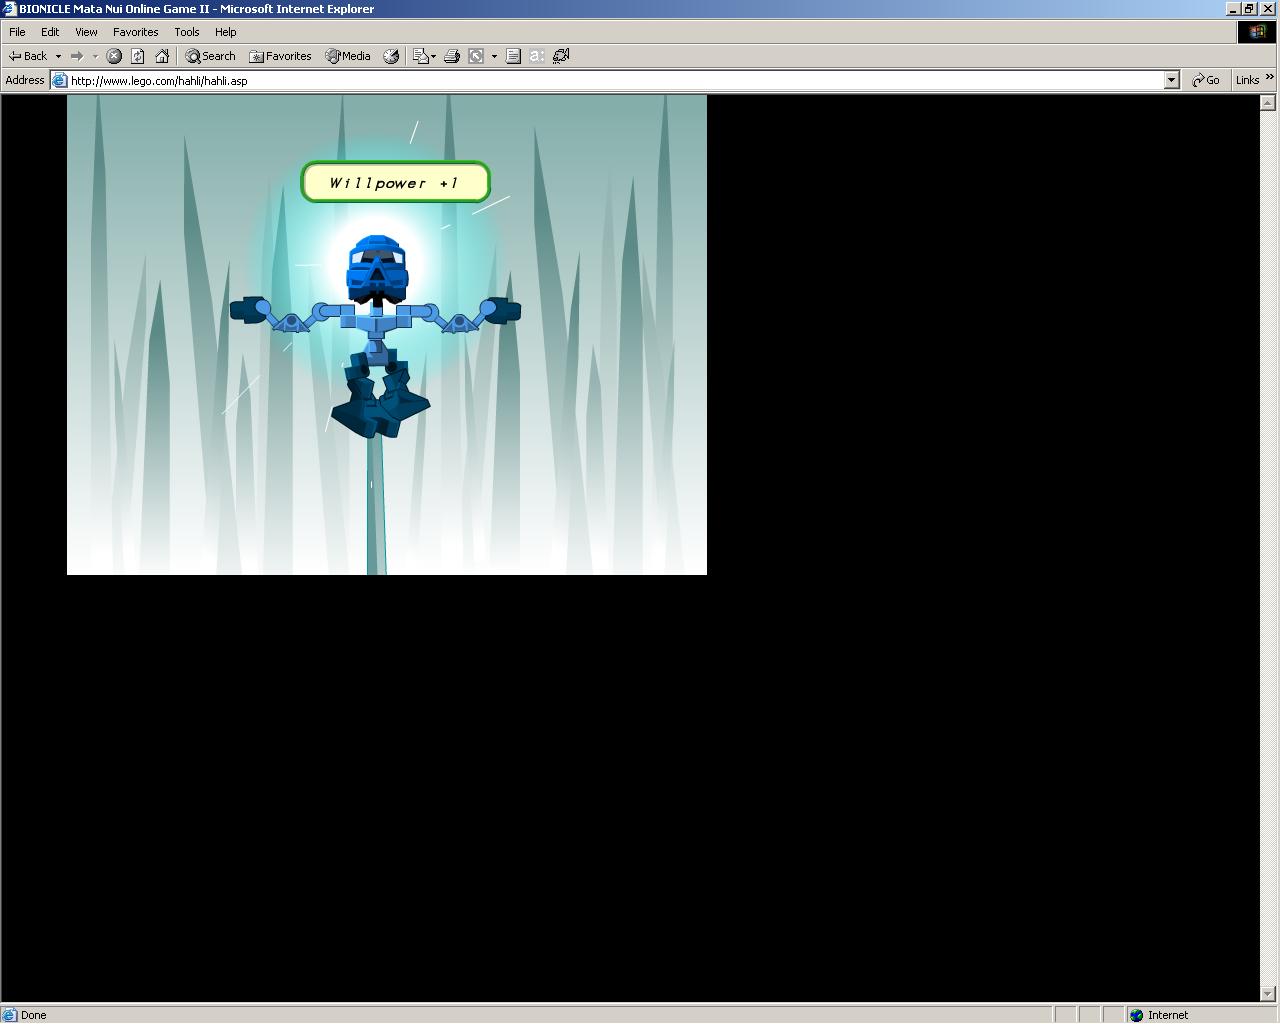Expand the address bar URL dropdown

(1171, 80)
